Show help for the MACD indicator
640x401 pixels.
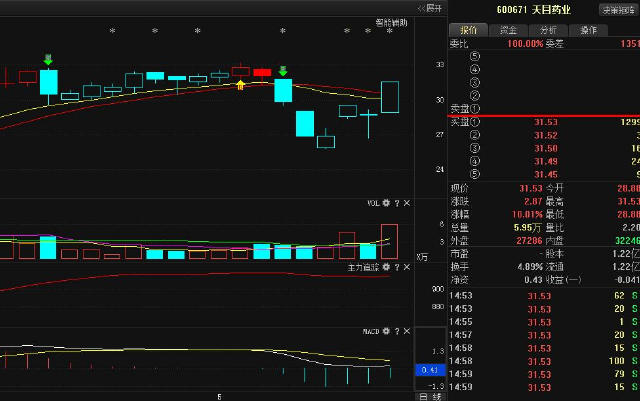click(397, 331)
